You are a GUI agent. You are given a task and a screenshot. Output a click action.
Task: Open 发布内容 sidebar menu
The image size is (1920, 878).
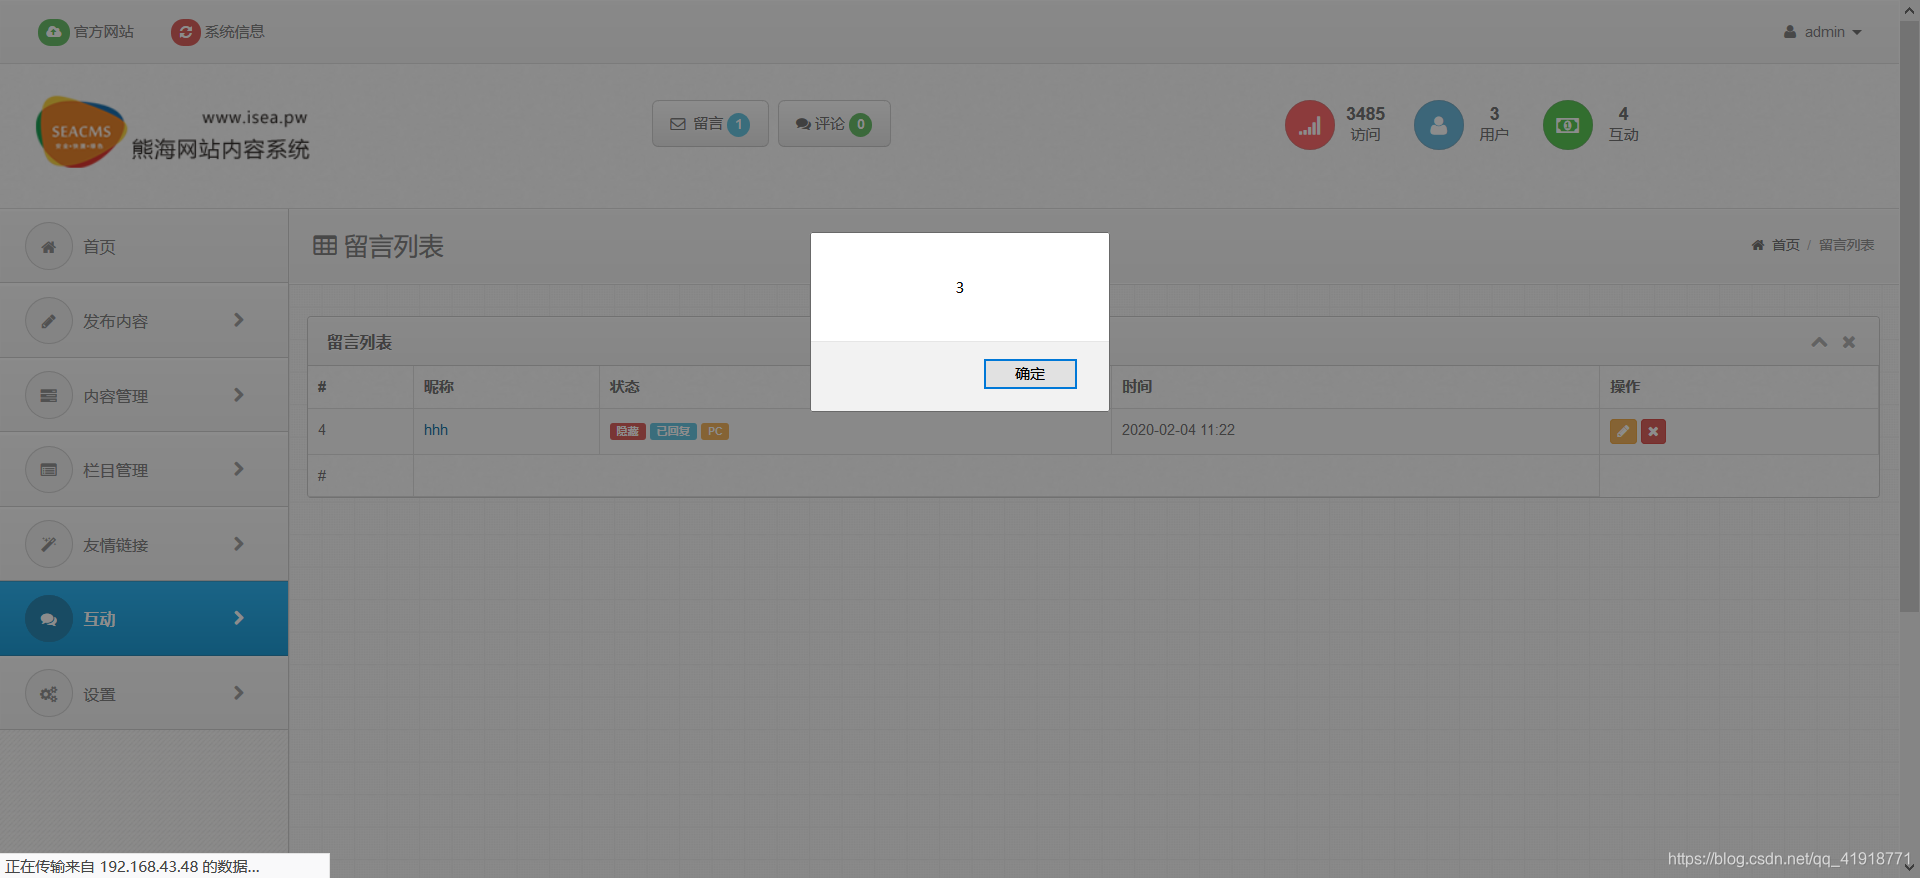pyautogui.click(x=144, y=321)
